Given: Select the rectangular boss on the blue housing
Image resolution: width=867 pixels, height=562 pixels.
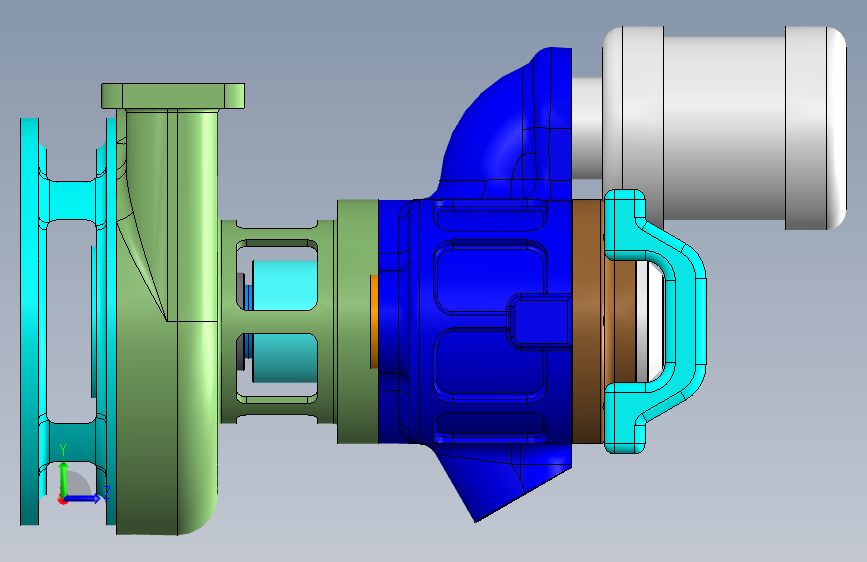Looking at the screenshot, I should point(539,321).
